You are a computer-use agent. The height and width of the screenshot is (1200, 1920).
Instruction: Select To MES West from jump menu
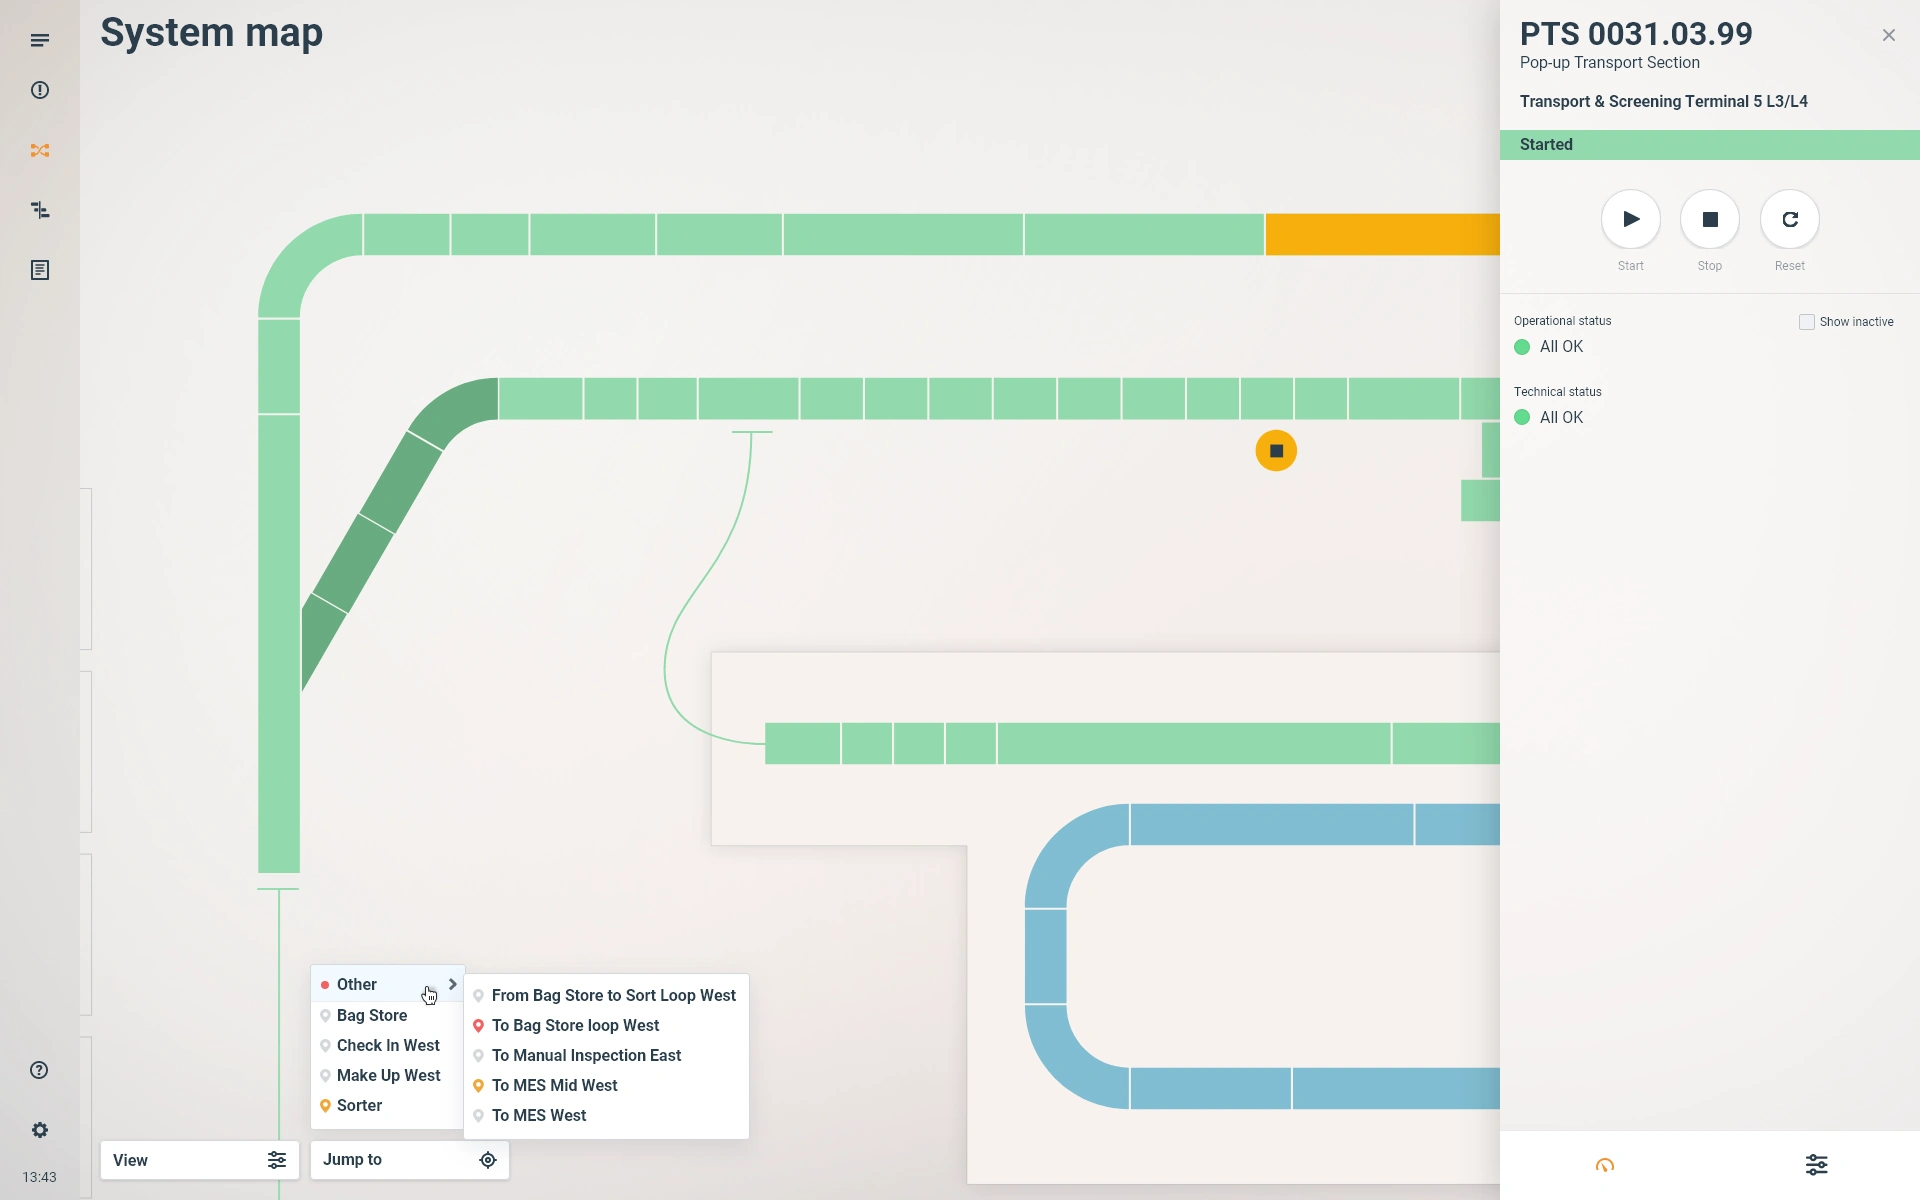tap(538, 1116)
